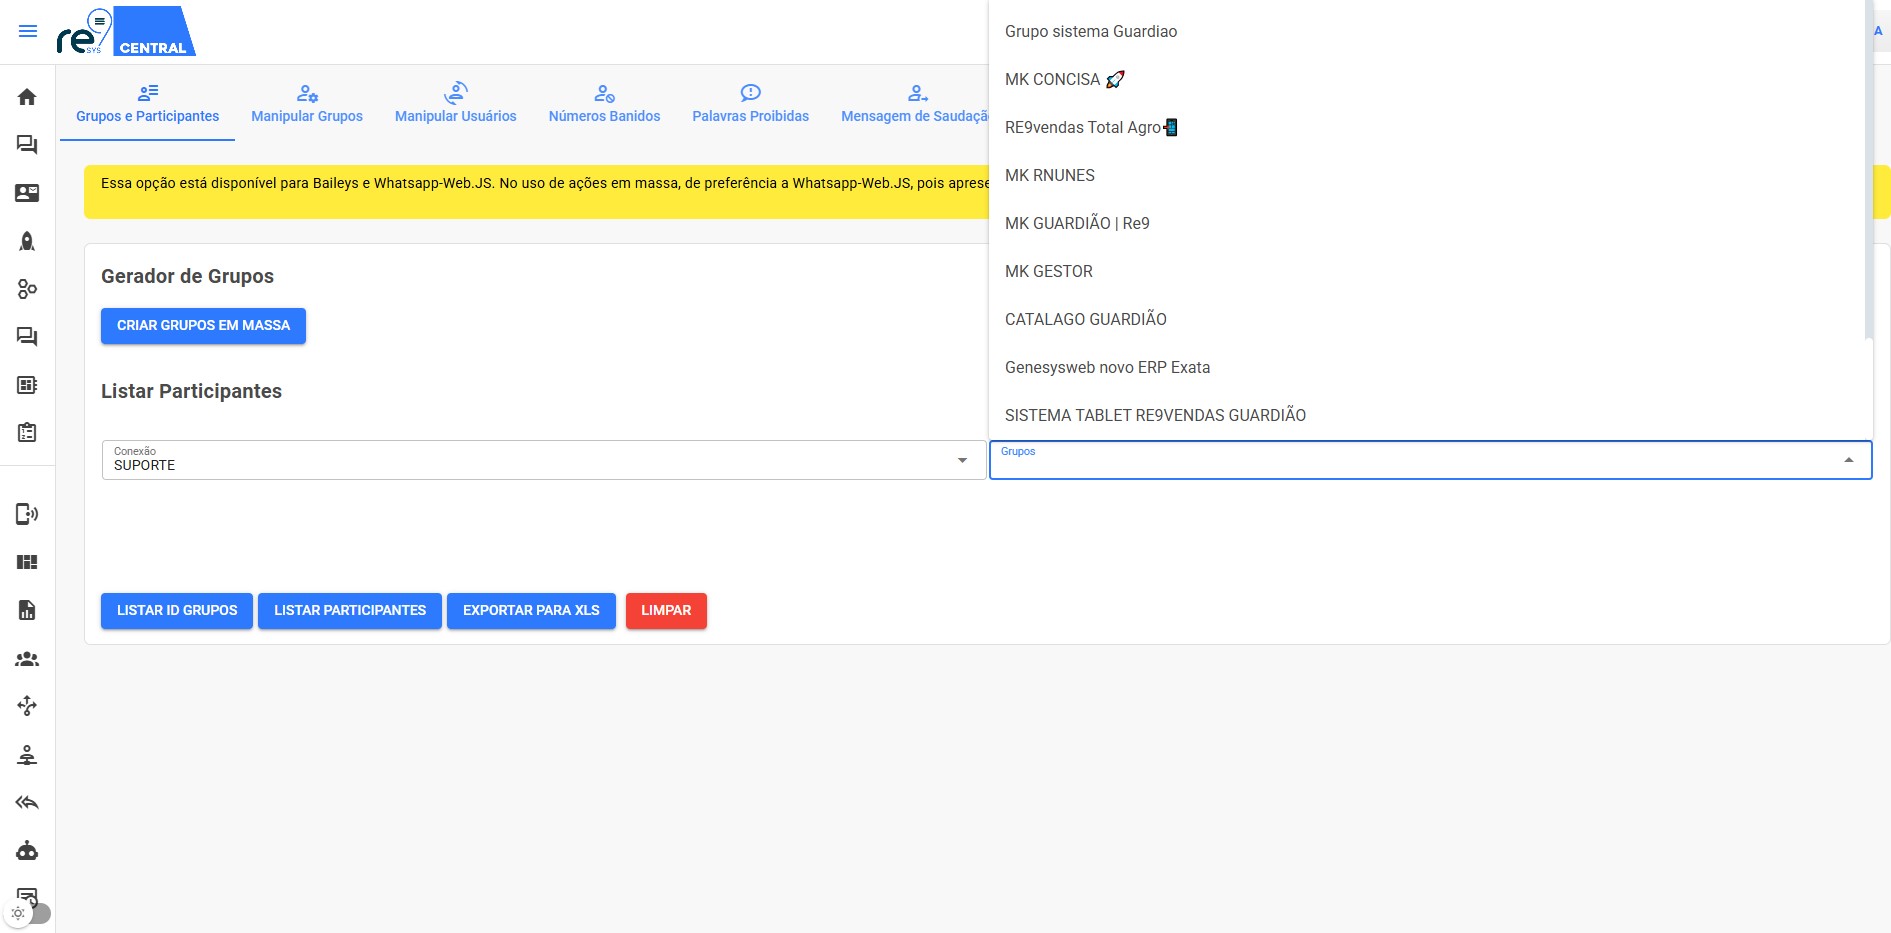Select 'CATALAGO GUARDIÃO' option
This screenshot has height=933, width=1891.
pyautogui.click(x=1427, y=320)
